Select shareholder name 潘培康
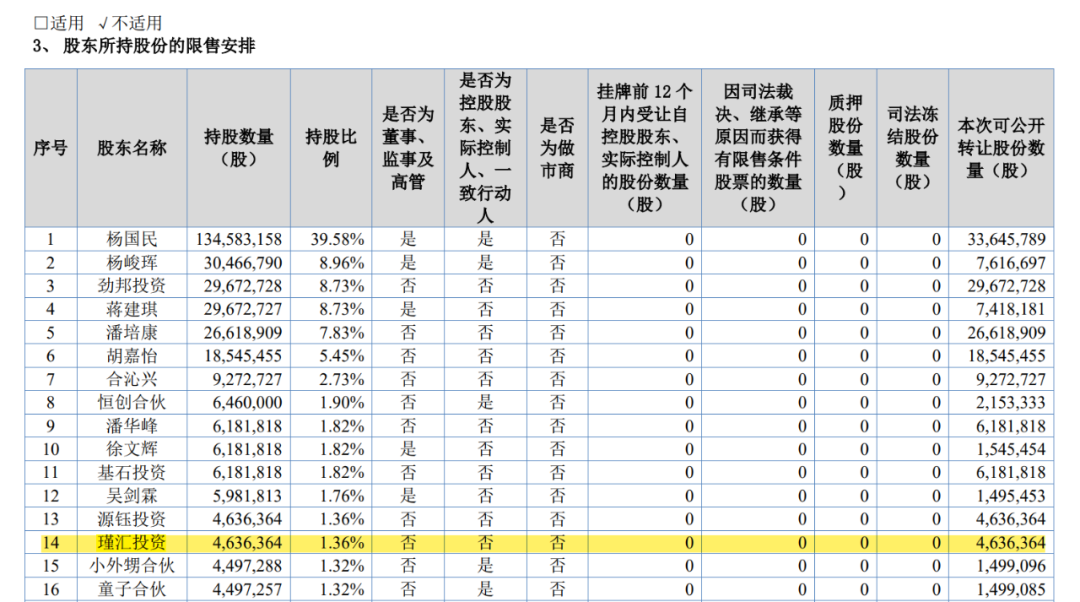The width and height of the screenshot is (1080, 602). pos(132,333)
